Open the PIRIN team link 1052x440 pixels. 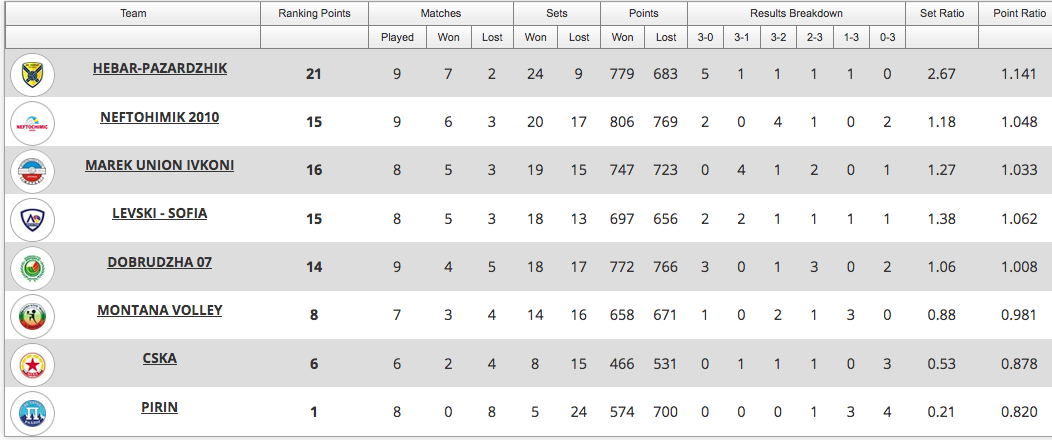tap(160, 407)
